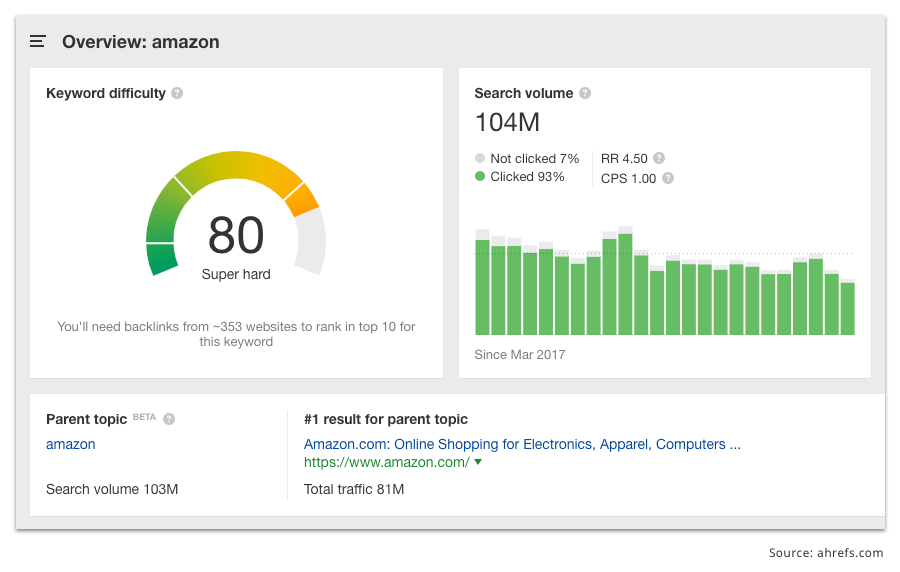Screen dimensions: 900x572
Task: Click the Total traffic 81M text
Action: [354, 489]
